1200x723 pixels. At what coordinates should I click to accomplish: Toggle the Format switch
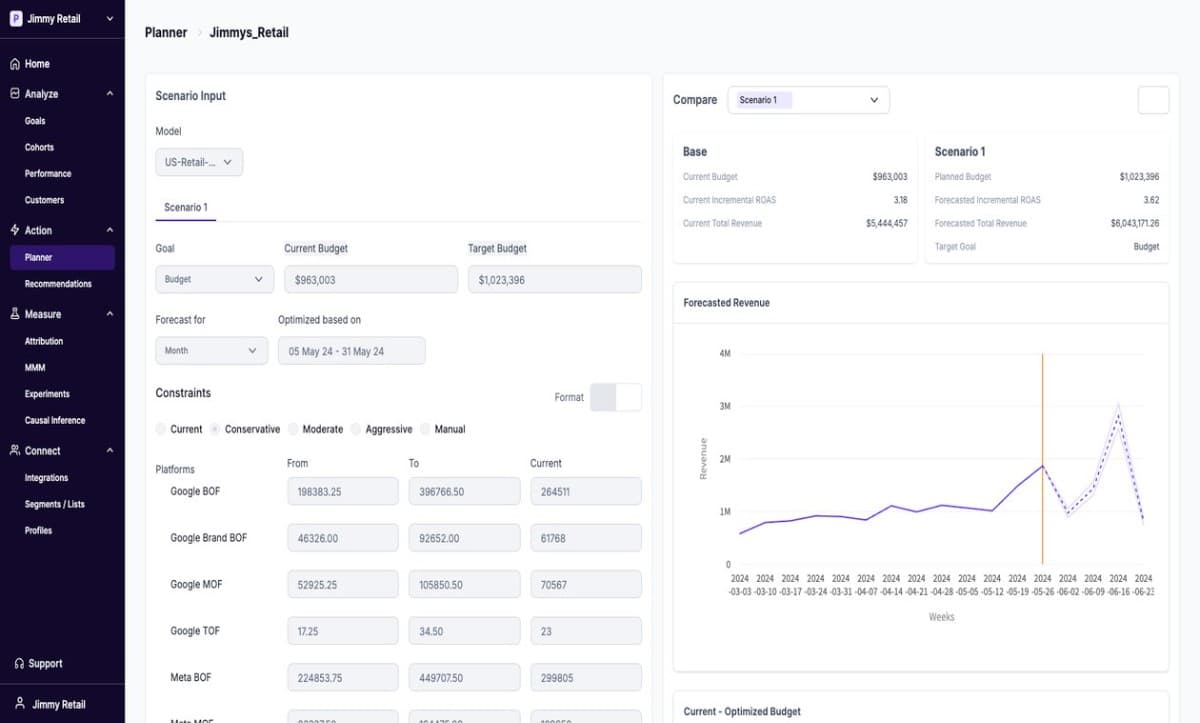(616, 397)
